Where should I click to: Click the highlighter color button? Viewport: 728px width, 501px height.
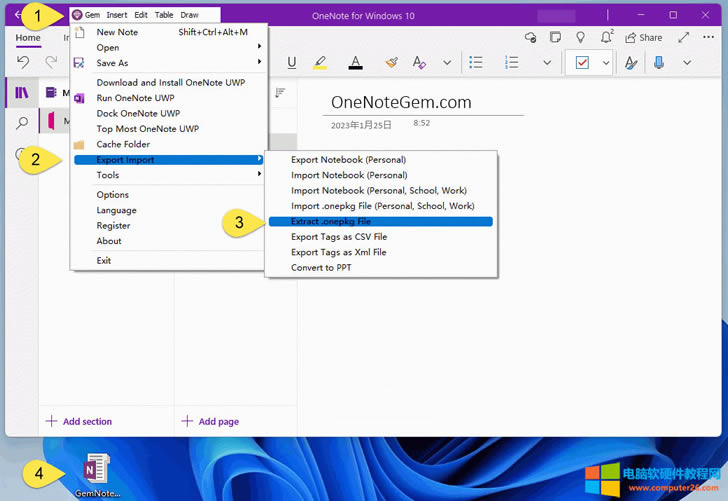pyautogui.click(x=320, y=62)
